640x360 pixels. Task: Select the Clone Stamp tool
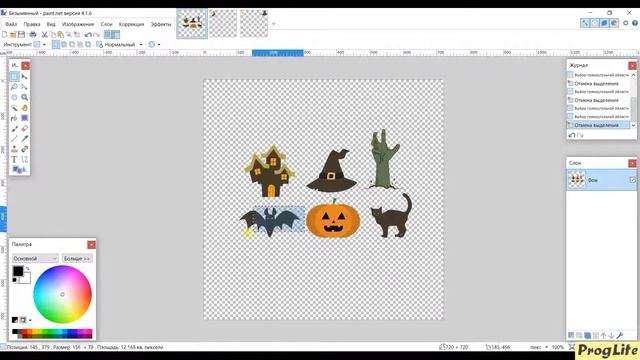point(14,149)
